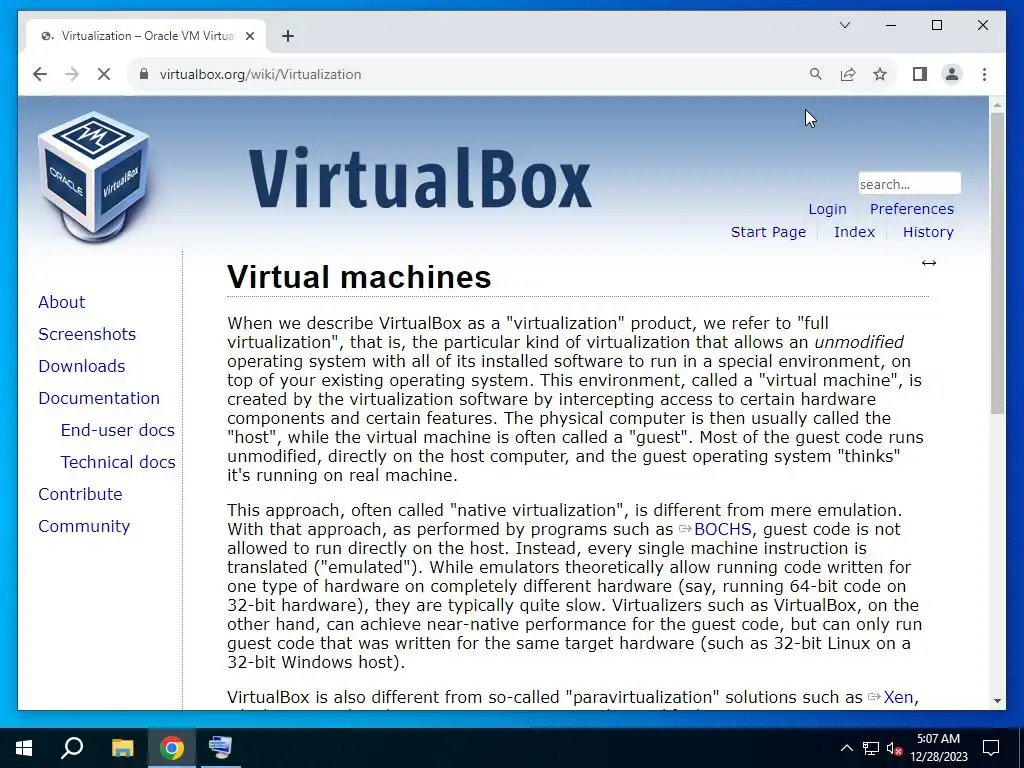Bookmark this page with the star icon
This screenshot has height=768, width=1024.
(880, 74)
